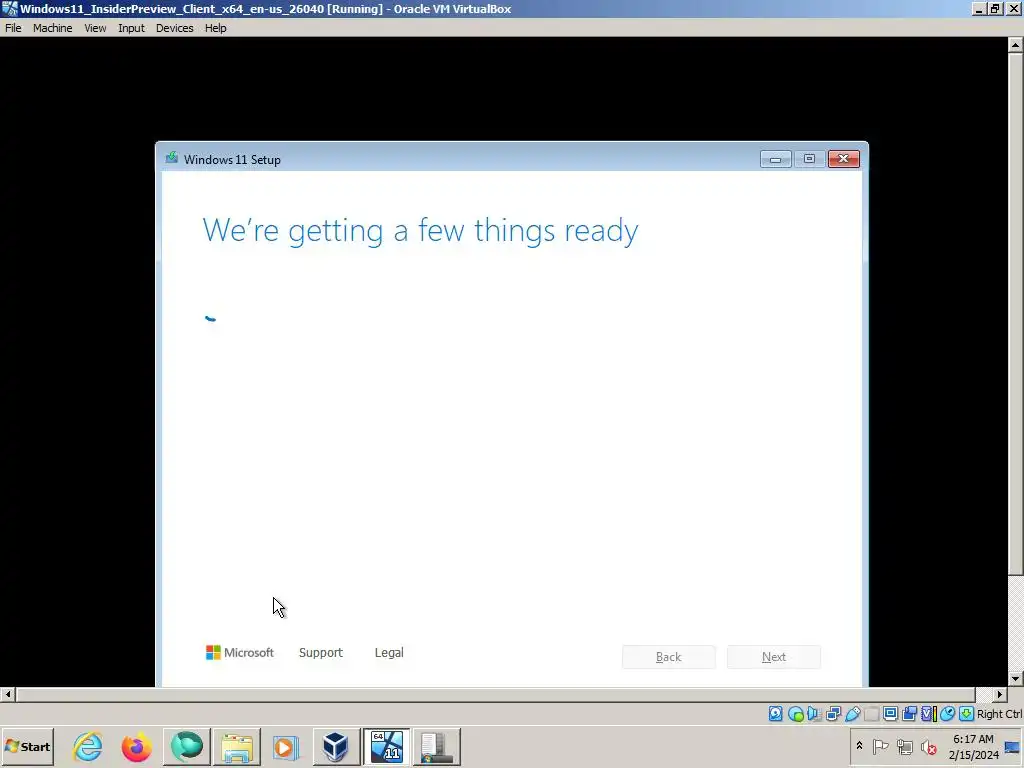The width and height of the screenshot is (1024, 768).
Task: Click the horizontal scrollbar thumb
Action: coord(496,694)
